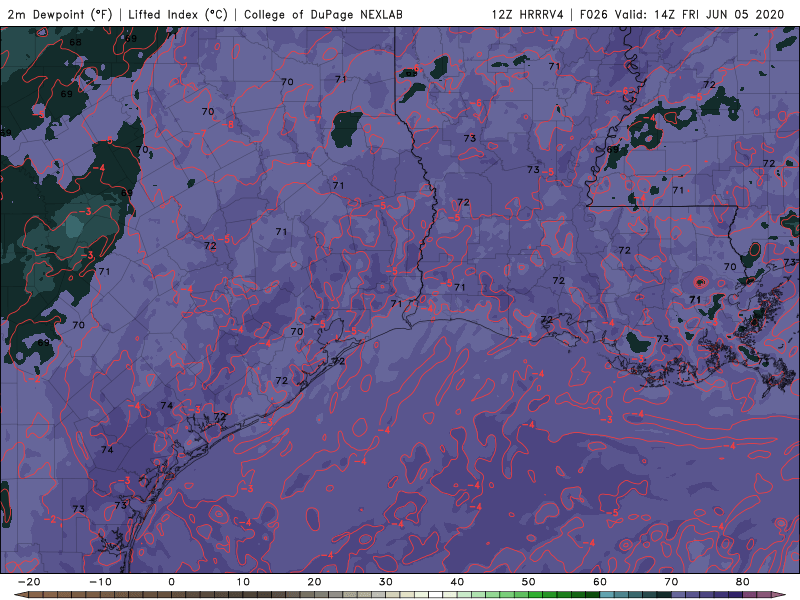
Task: Click the '30' color bar label
Action: [386, 582]
